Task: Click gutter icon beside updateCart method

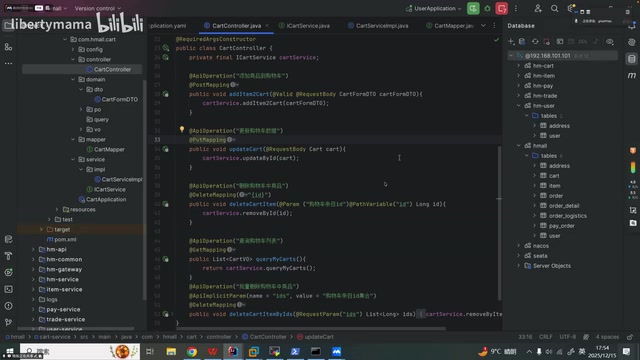Action: 165,149
